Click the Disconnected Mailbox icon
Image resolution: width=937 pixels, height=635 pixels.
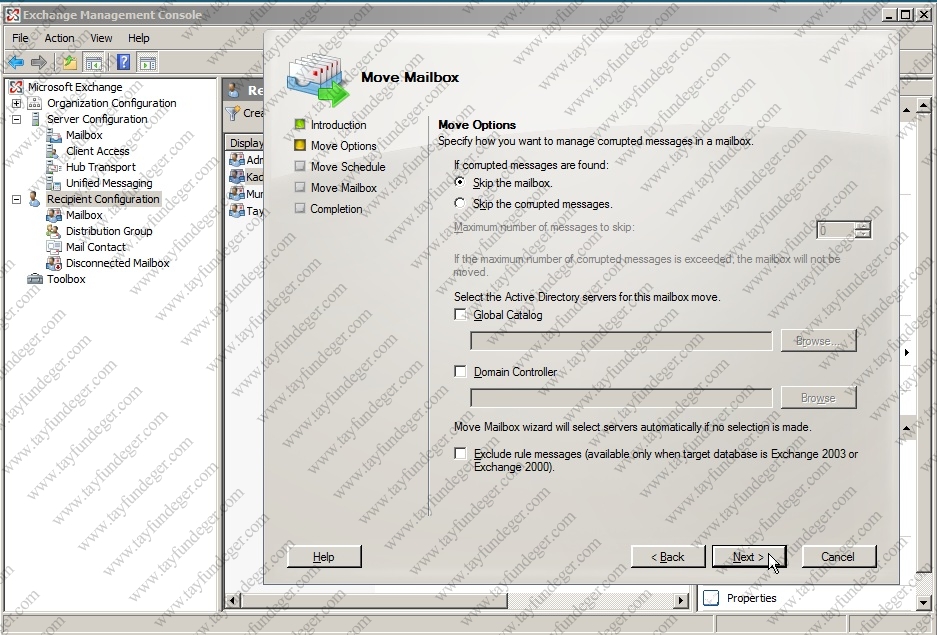pos(54,263)
